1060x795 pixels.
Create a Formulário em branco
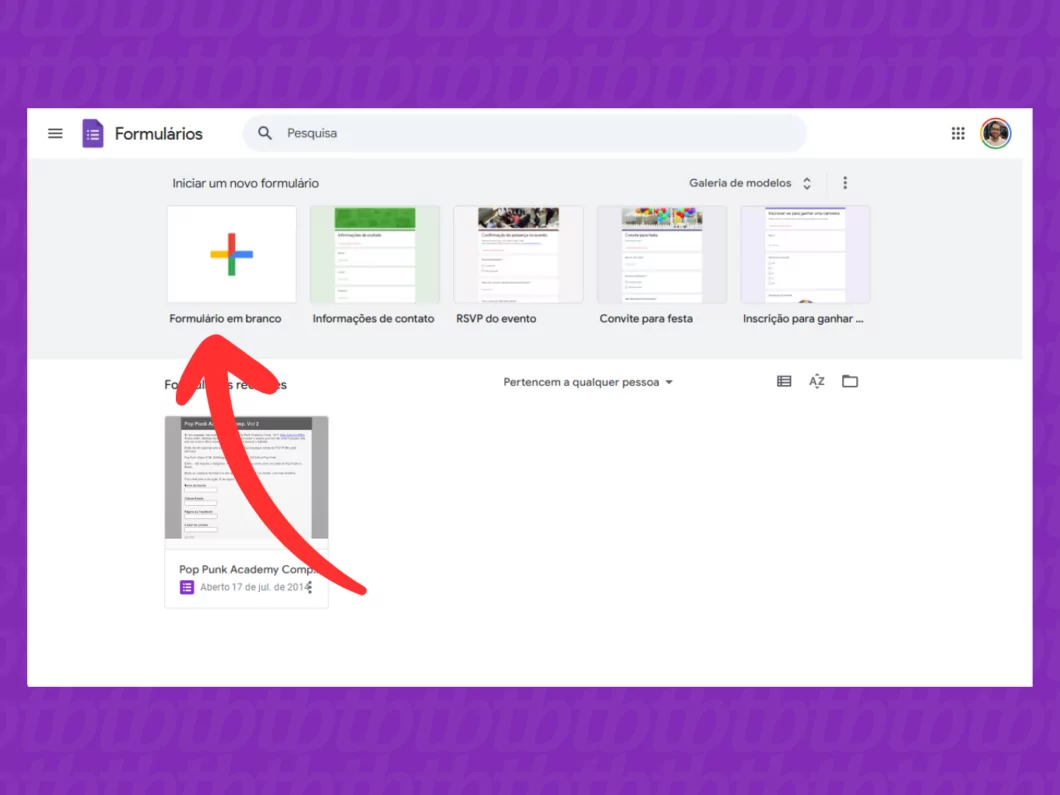point(232,254)
